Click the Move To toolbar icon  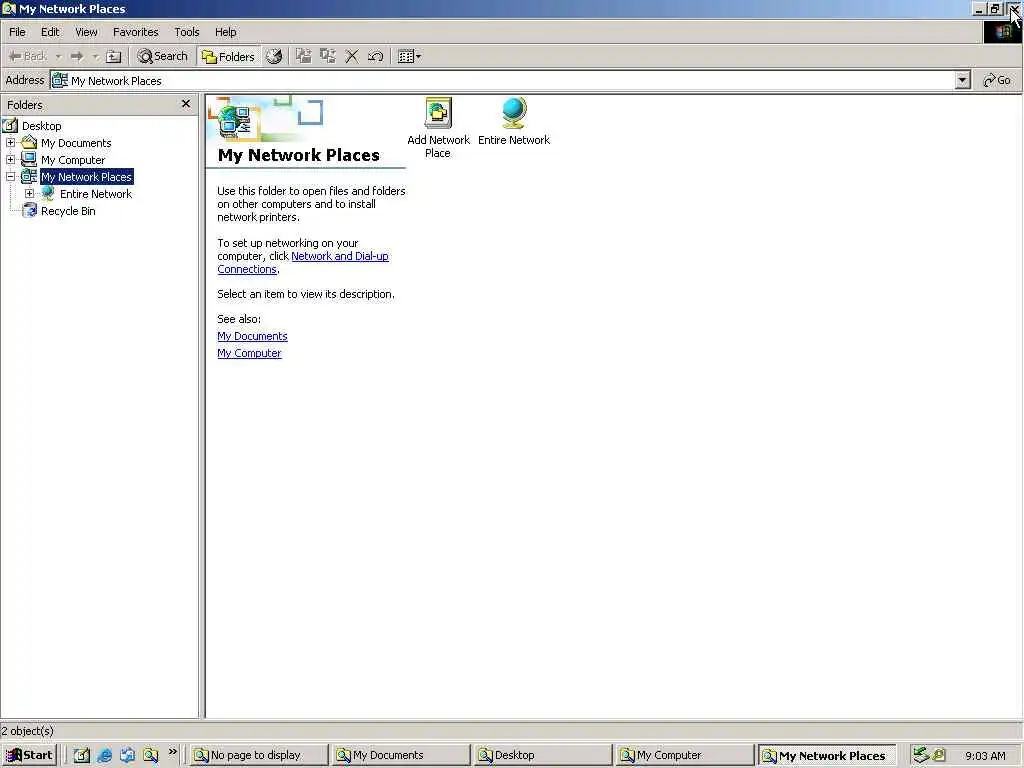pos(304,57)
